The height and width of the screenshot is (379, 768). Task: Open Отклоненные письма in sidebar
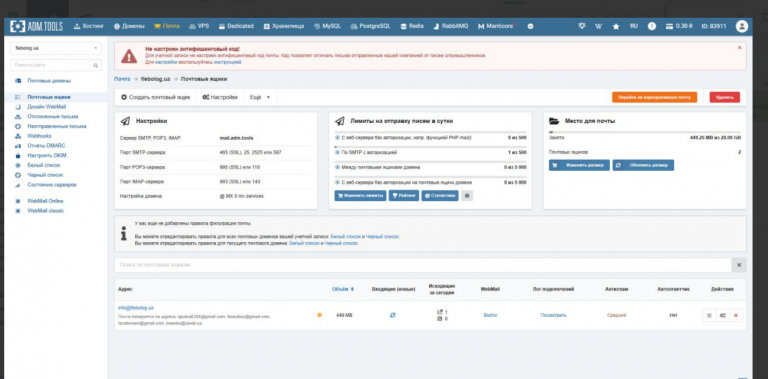52,117
